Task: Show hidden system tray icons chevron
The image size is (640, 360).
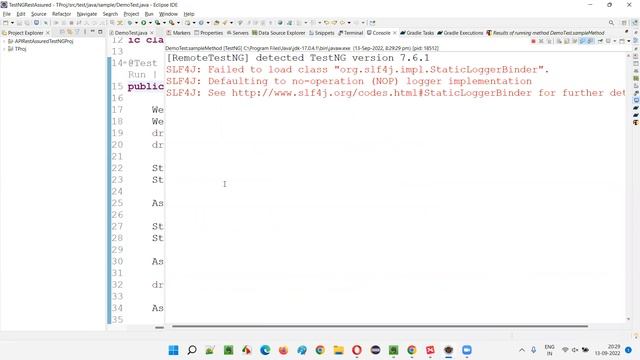Action: [522, 350]
